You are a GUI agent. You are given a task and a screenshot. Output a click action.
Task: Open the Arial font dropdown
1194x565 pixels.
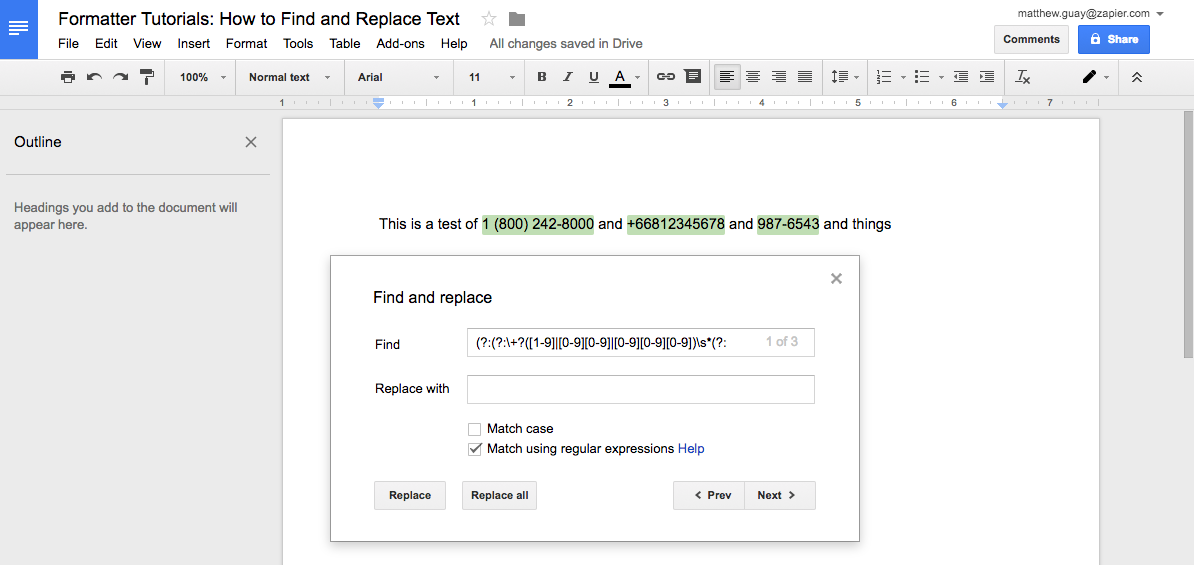[398, 77]
